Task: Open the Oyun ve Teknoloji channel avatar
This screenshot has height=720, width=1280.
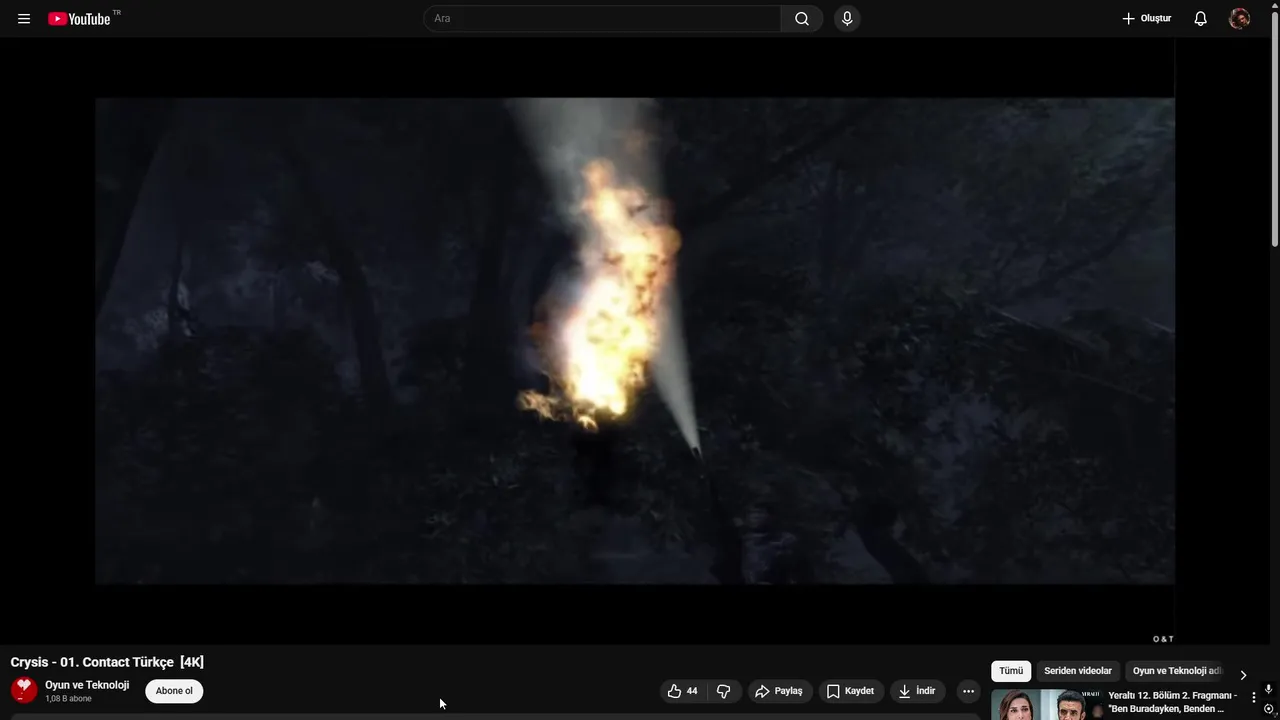Action: (x=24, y=690)
